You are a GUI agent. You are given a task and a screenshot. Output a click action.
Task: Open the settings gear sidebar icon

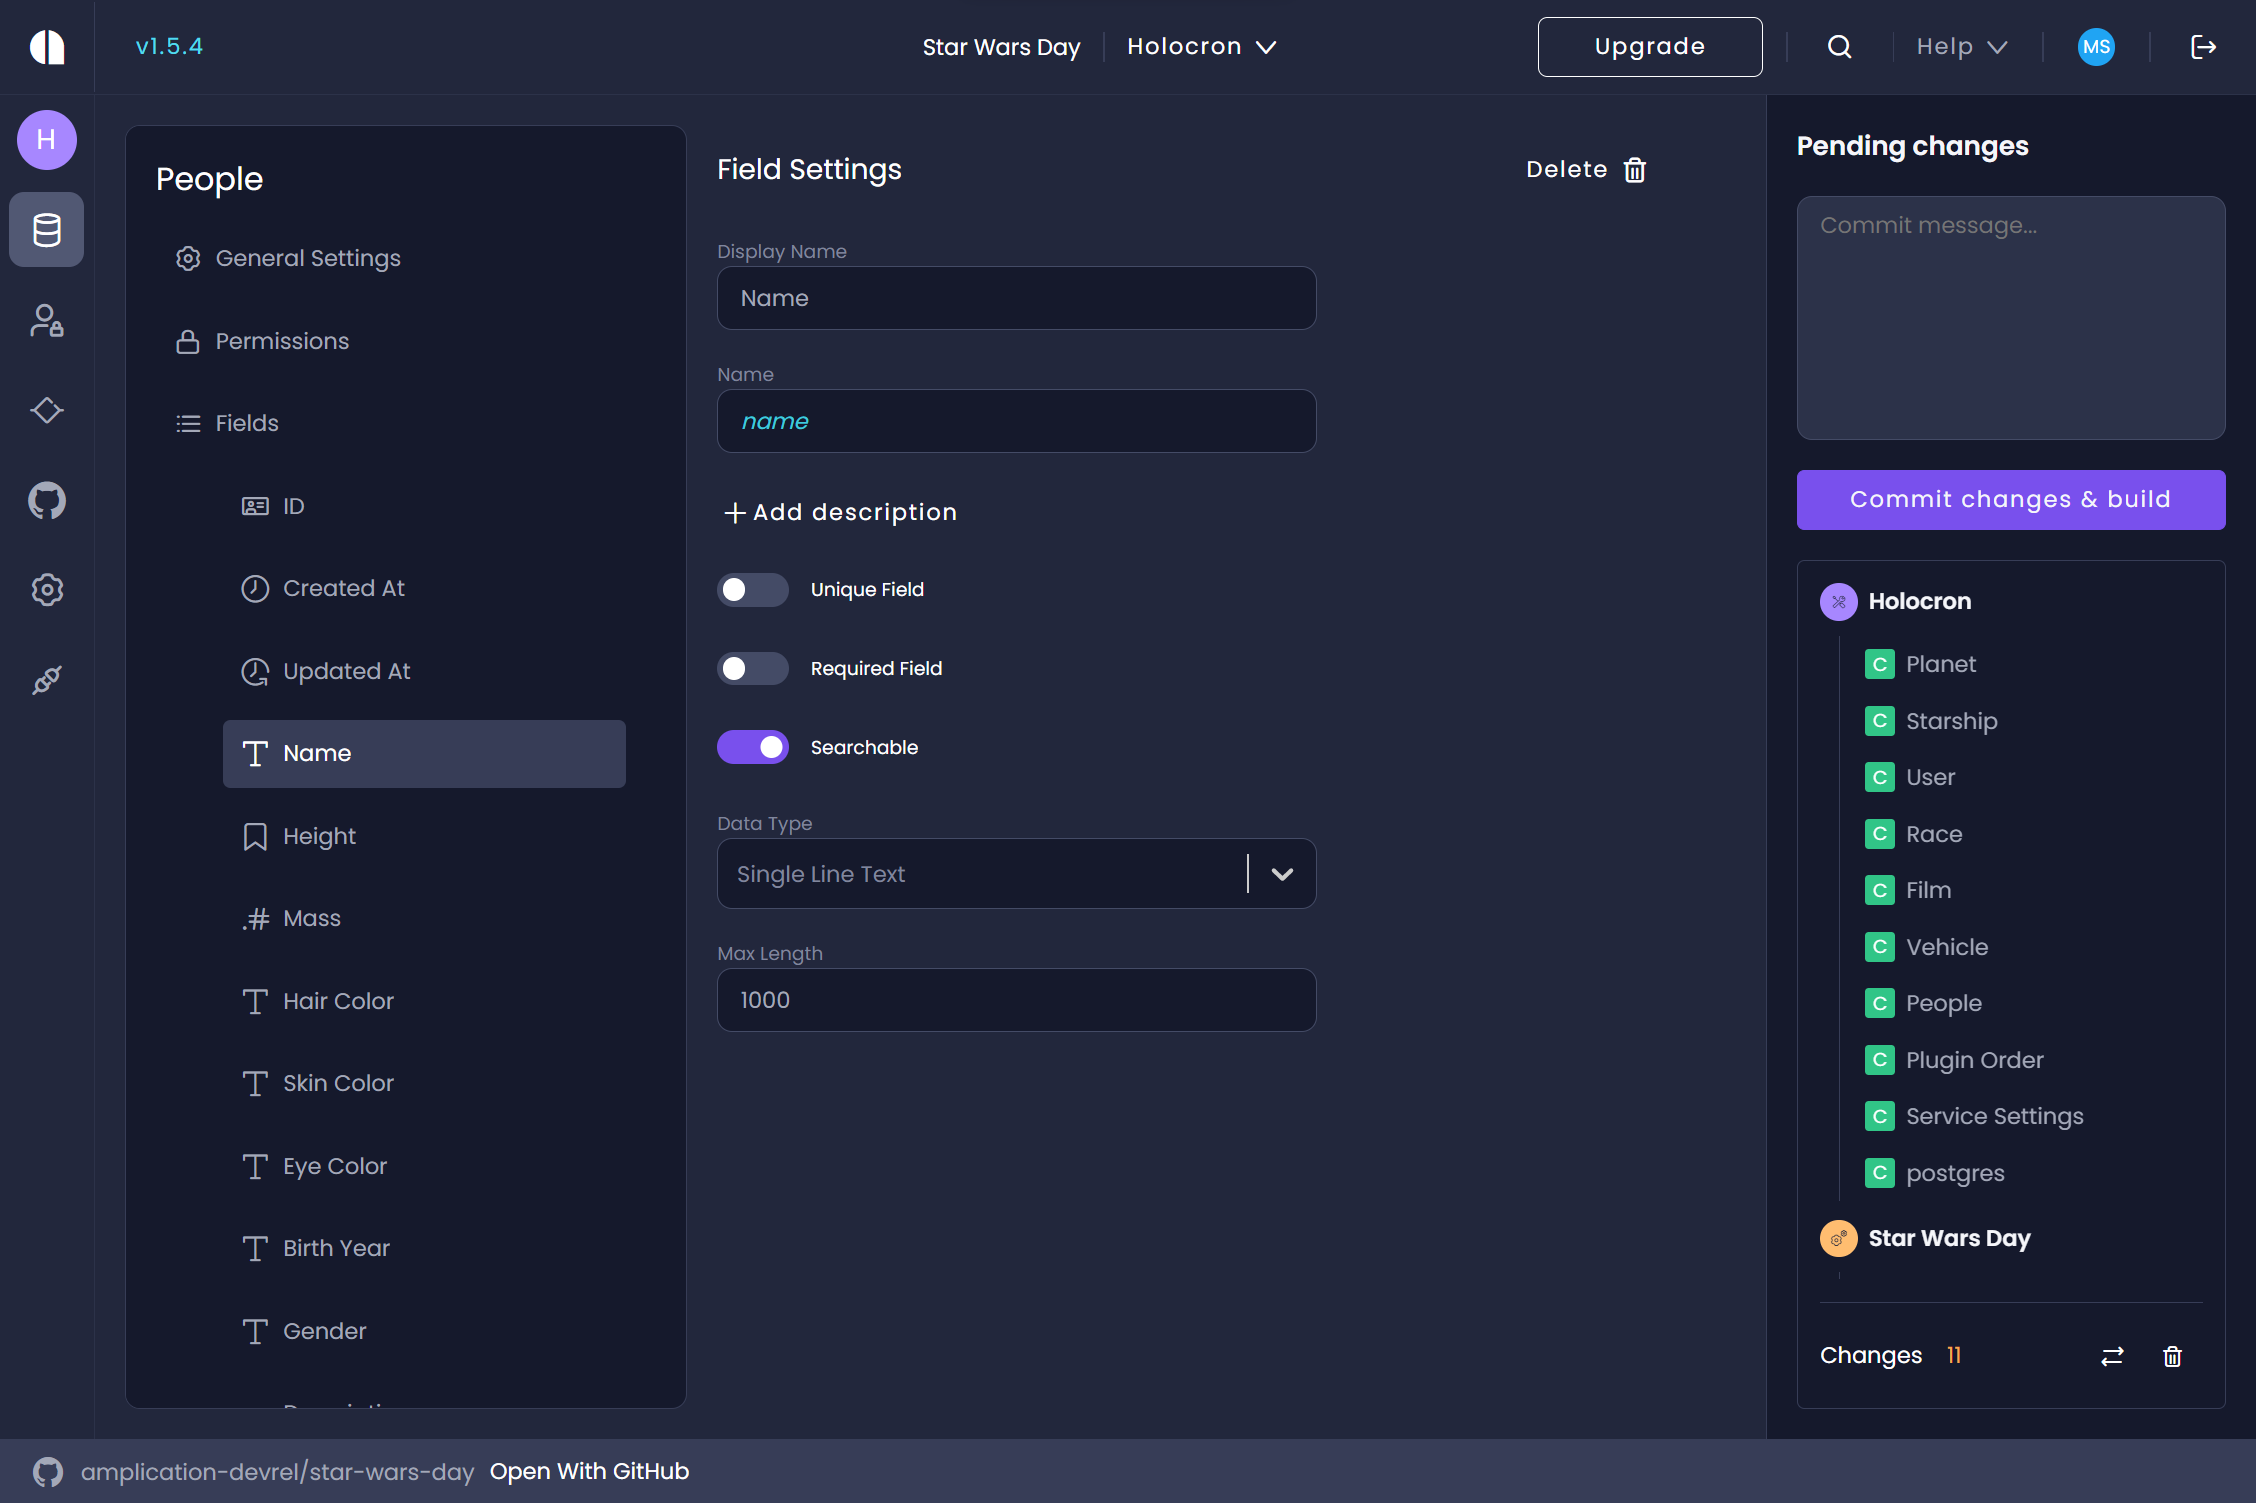click(47, 590)
